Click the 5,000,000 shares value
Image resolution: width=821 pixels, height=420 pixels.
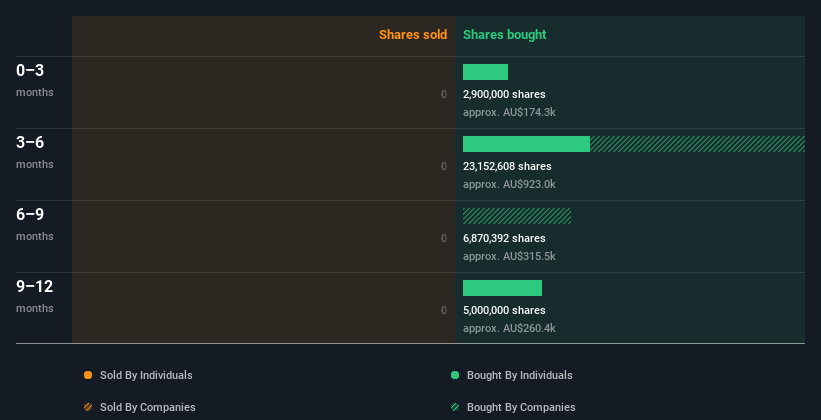pos(504,311)
